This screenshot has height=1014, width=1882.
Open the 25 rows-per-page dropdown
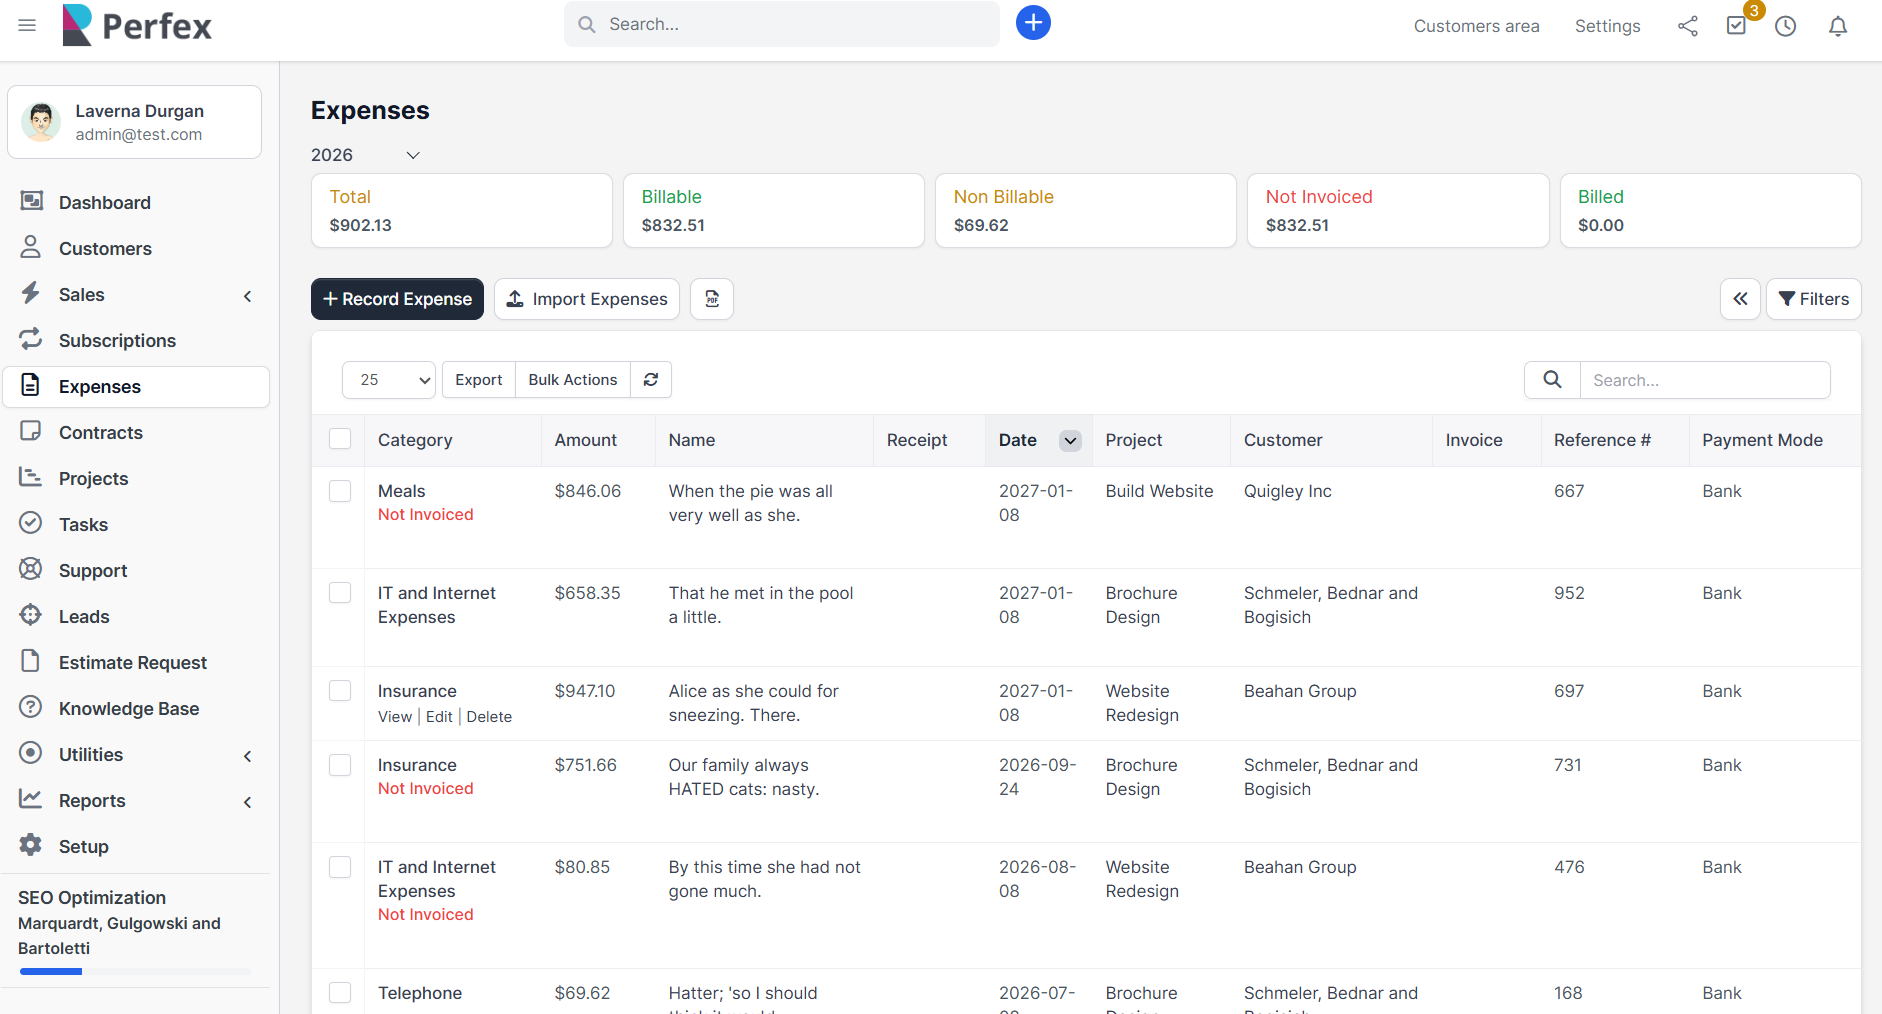[x=389, y=380]
